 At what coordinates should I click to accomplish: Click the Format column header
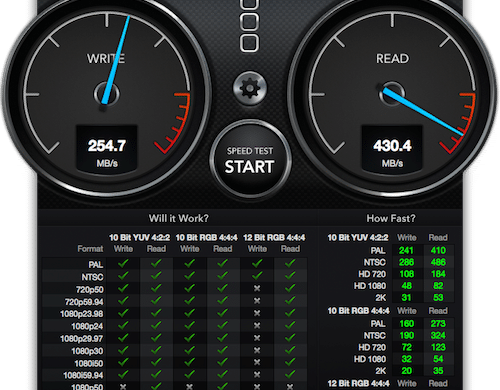[90, 249]
